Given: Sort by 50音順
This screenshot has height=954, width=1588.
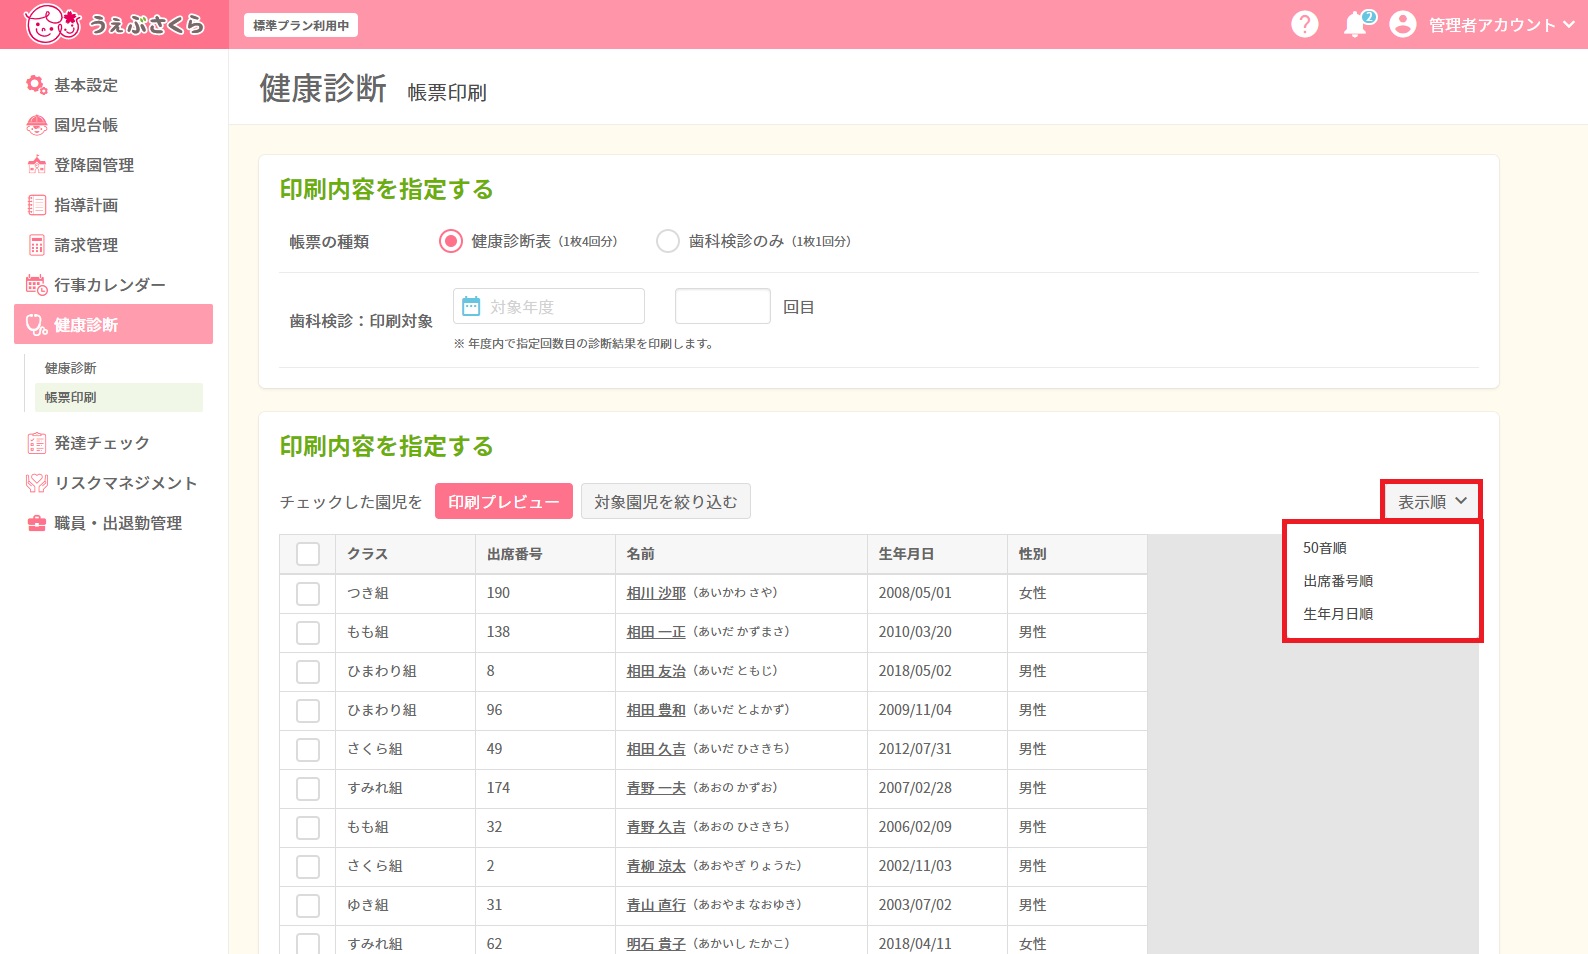Looking at the screenshot, I should [x=1325, y=548].
